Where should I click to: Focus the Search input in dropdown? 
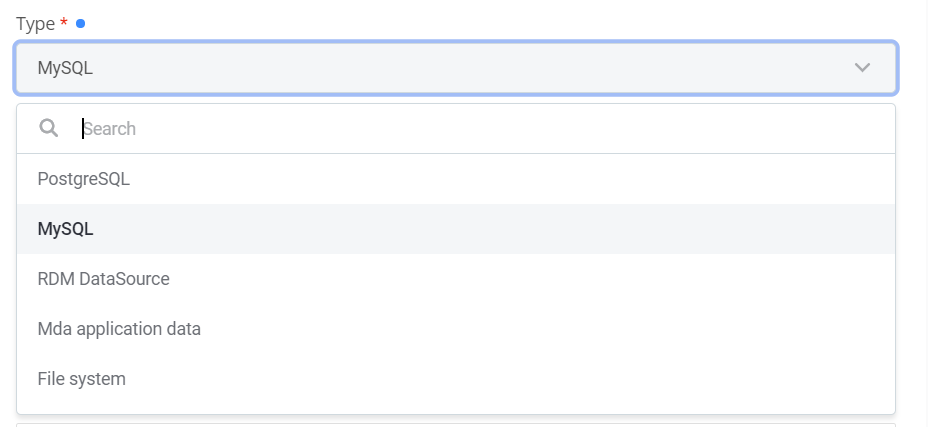pos(480,129)
